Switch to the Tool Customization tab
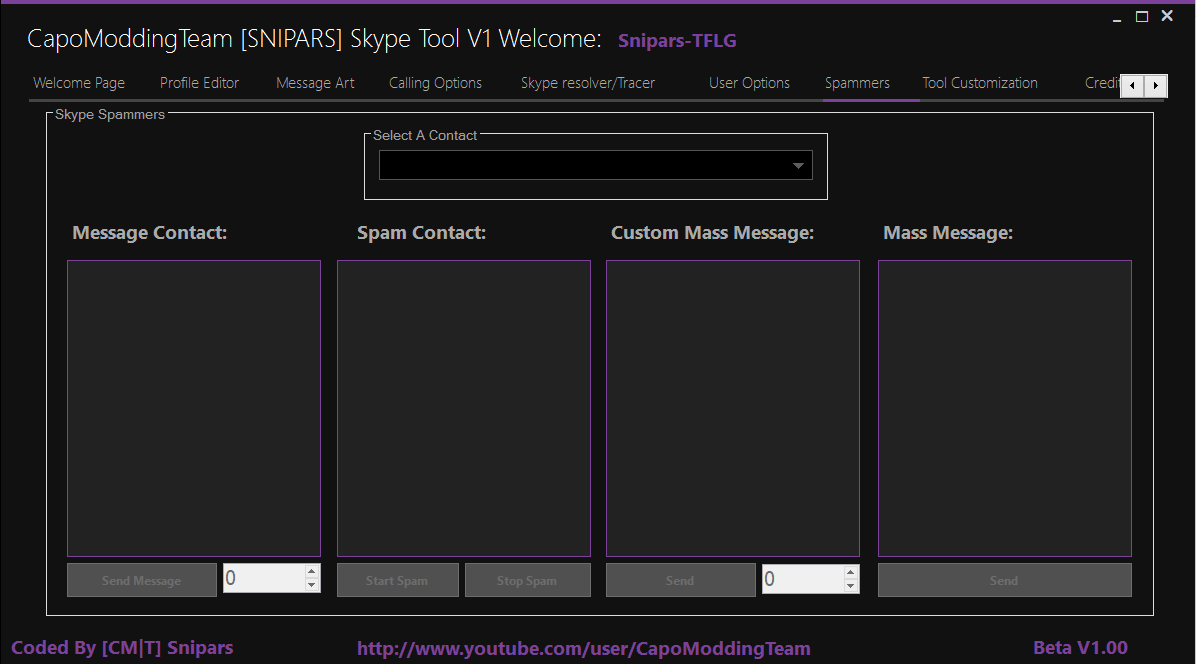The height and width of the screenshot is (664, 1196). (x=979, y=83)
